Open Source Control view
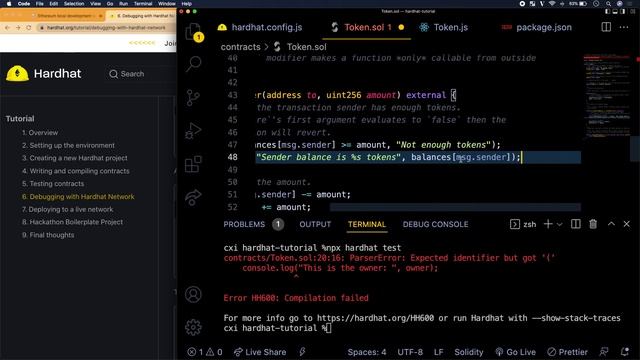Screen dimensions: 640x360 click(x=193, y=98)
